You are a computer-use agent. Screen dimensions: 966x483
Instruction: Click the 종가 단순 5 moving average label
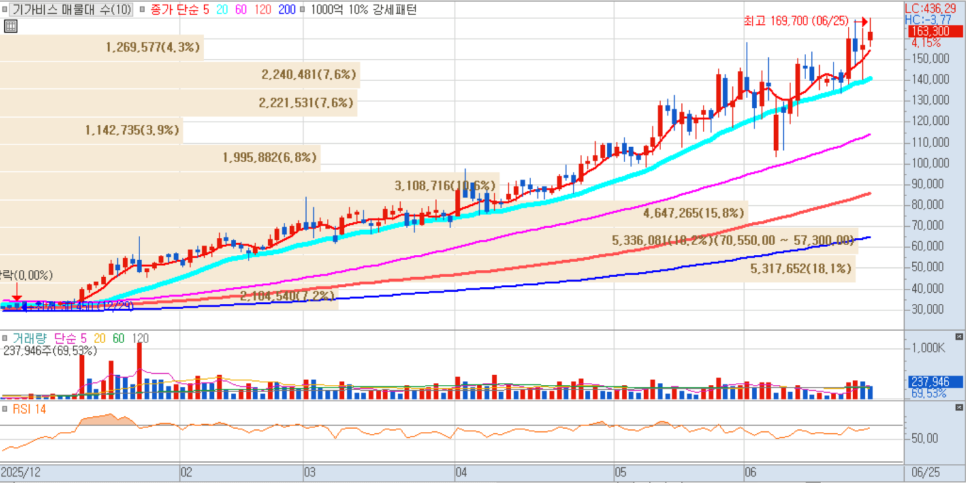click(x=179, y=10)
